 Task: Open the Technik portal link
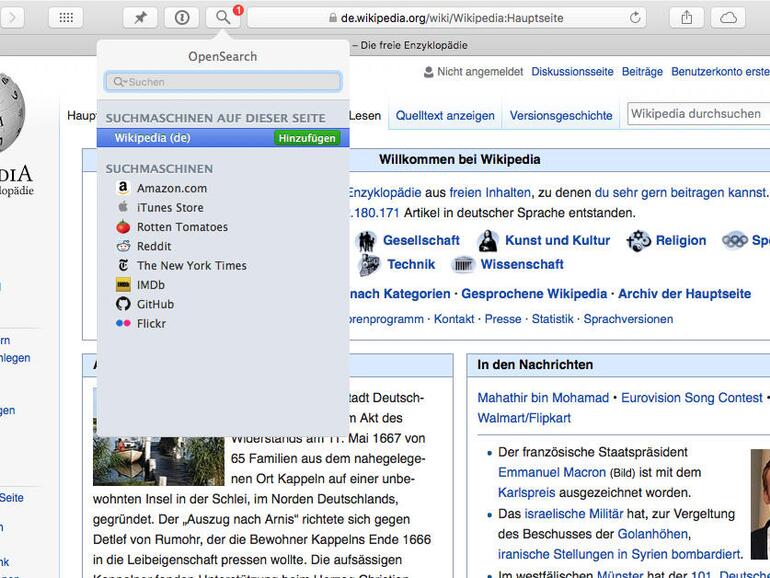[x=411, y=264]
